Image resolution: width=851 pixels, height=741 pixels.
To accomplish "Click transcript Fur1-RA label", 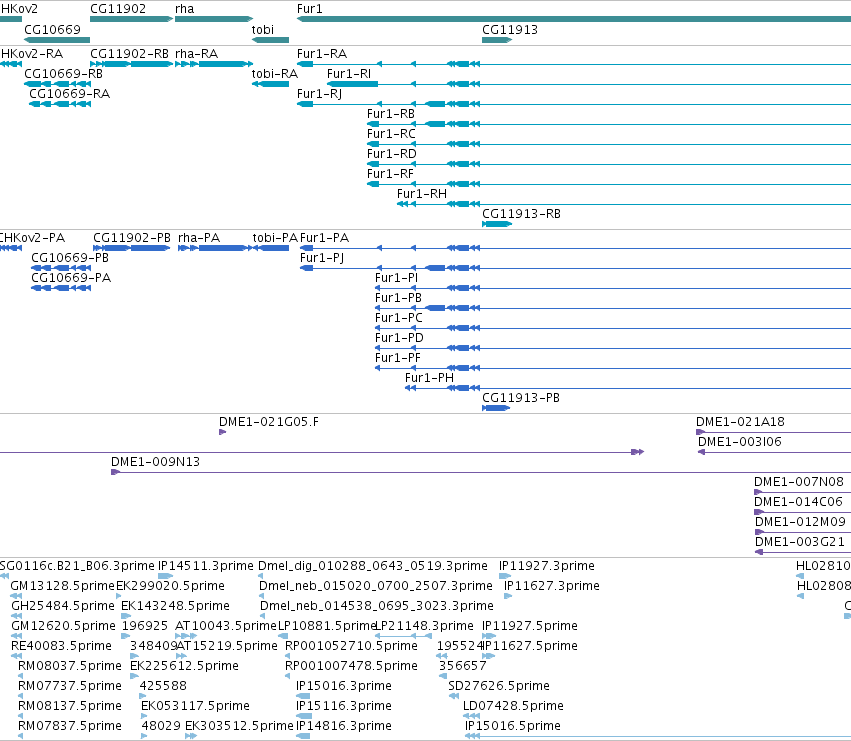I will pos(322,54).
